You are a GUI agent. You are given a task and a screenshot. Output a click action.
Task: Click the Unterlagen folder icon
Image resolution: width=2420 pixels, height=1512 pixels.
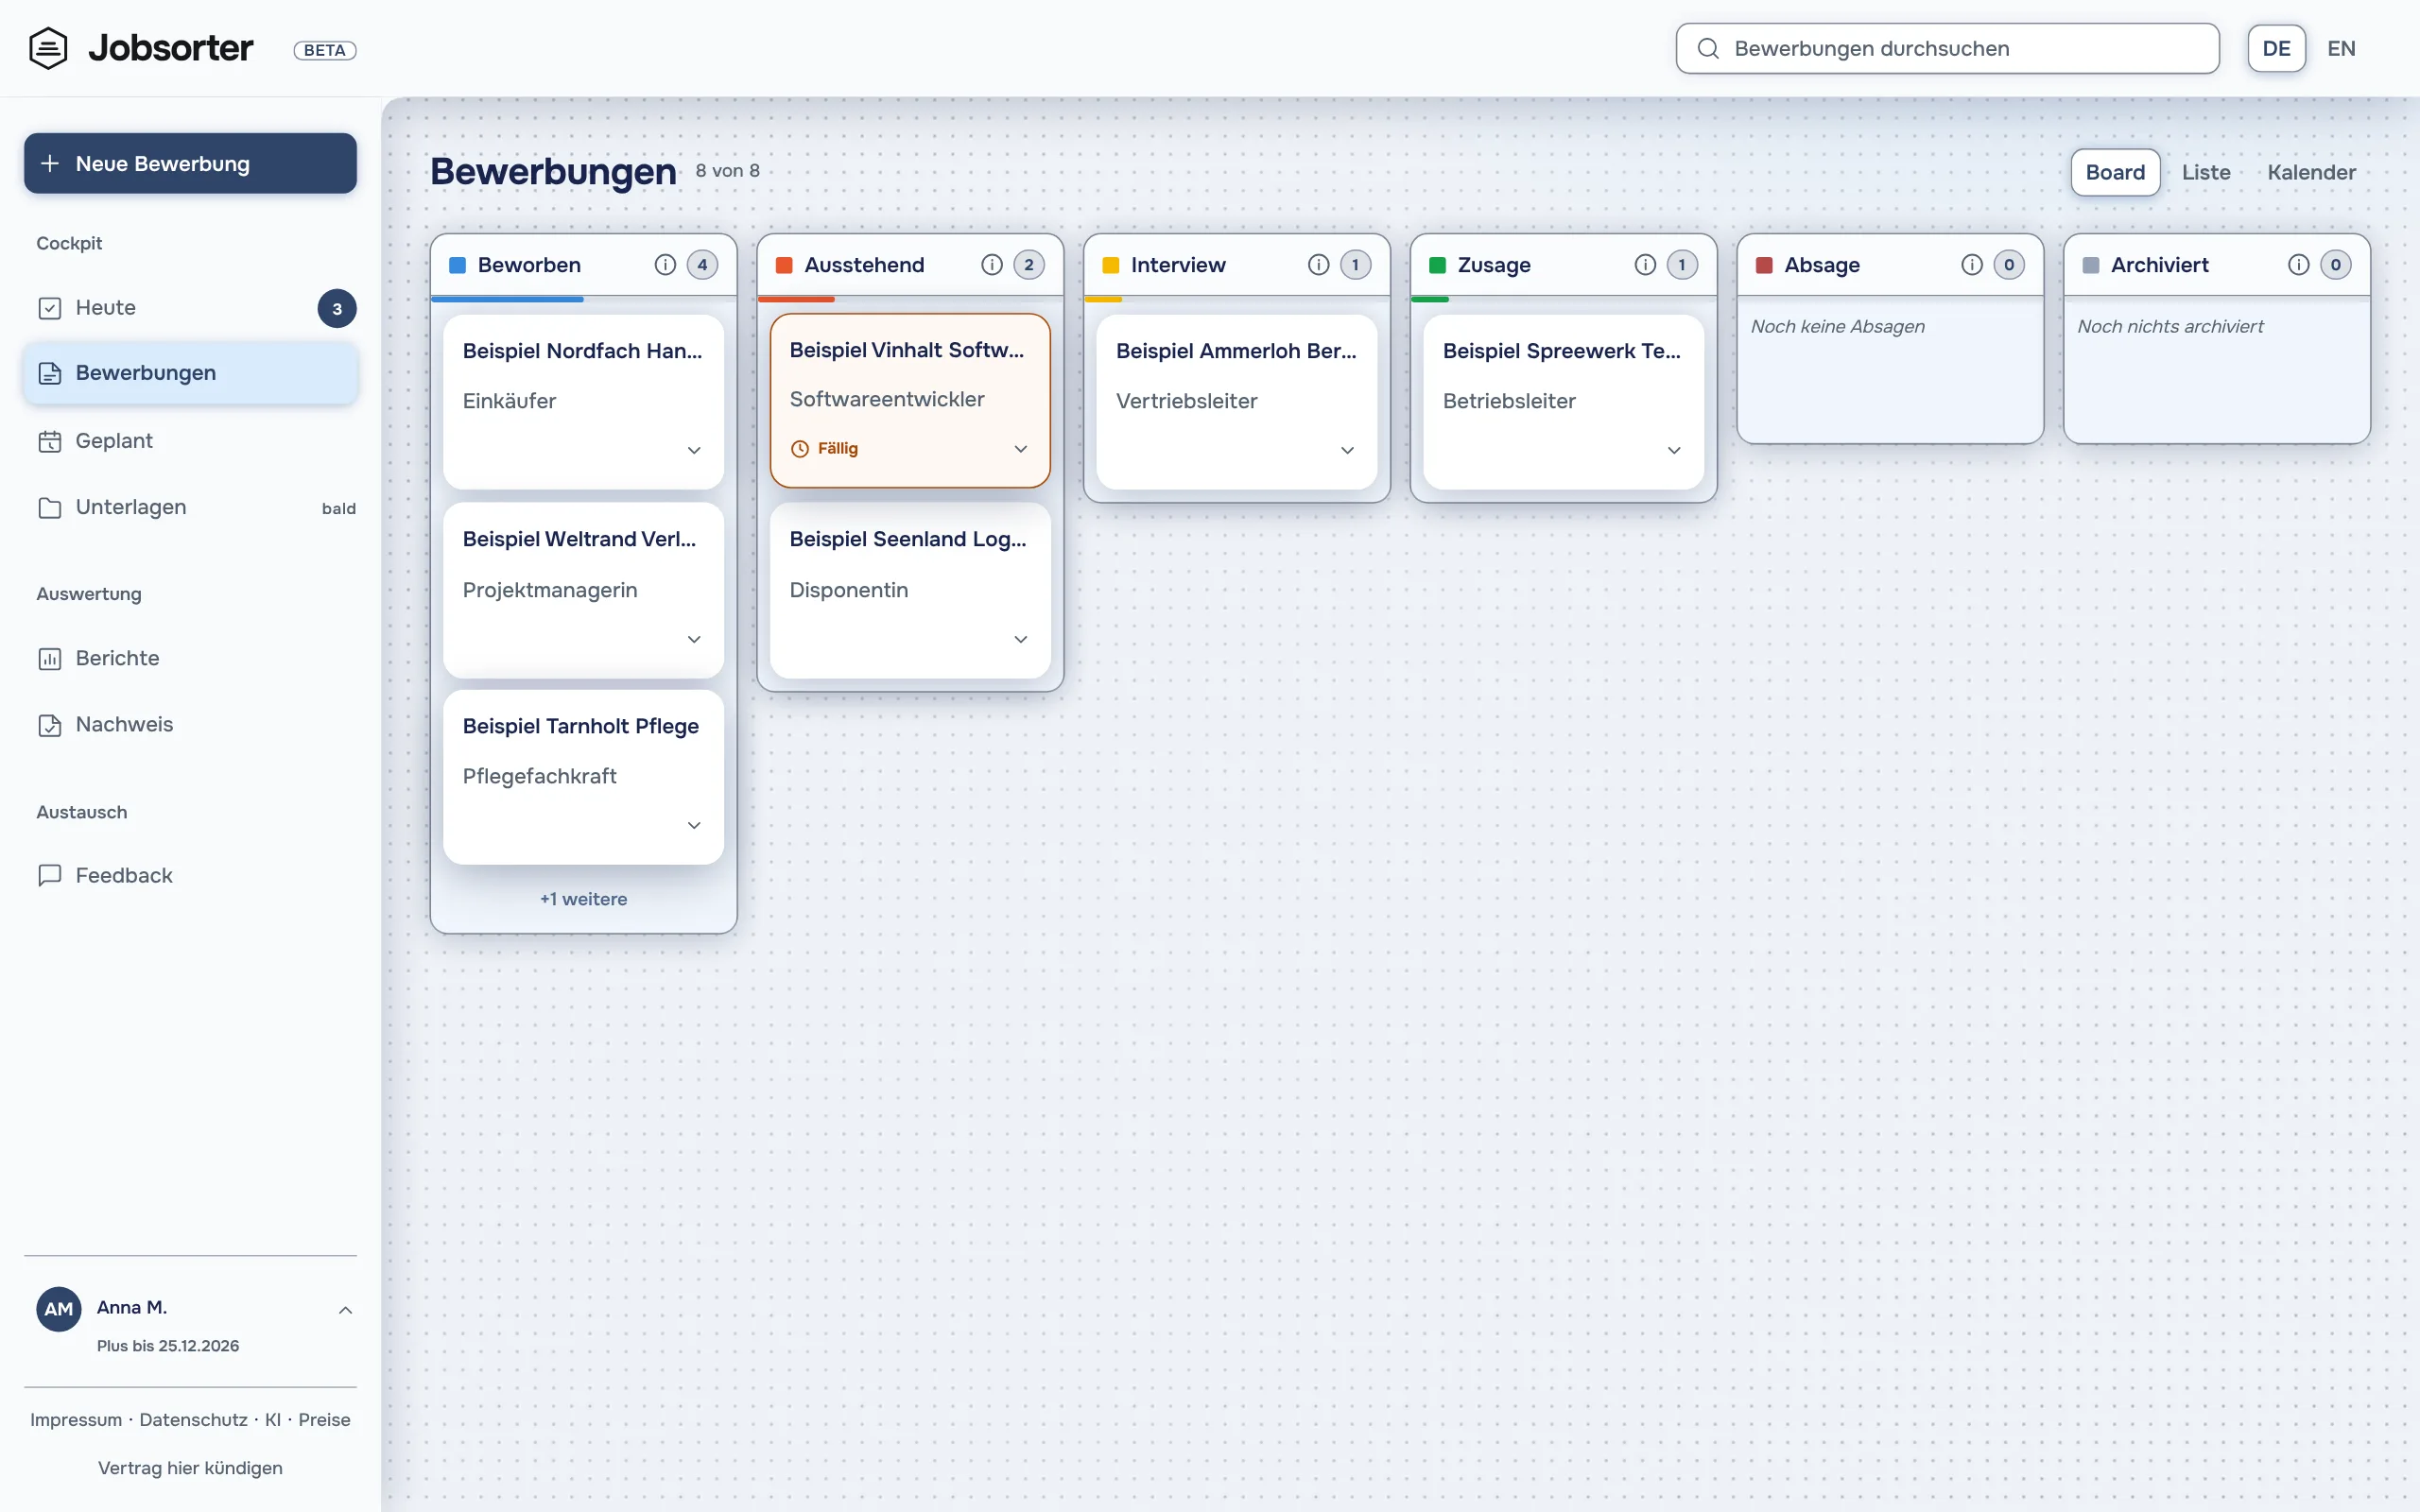coord(50,508)
